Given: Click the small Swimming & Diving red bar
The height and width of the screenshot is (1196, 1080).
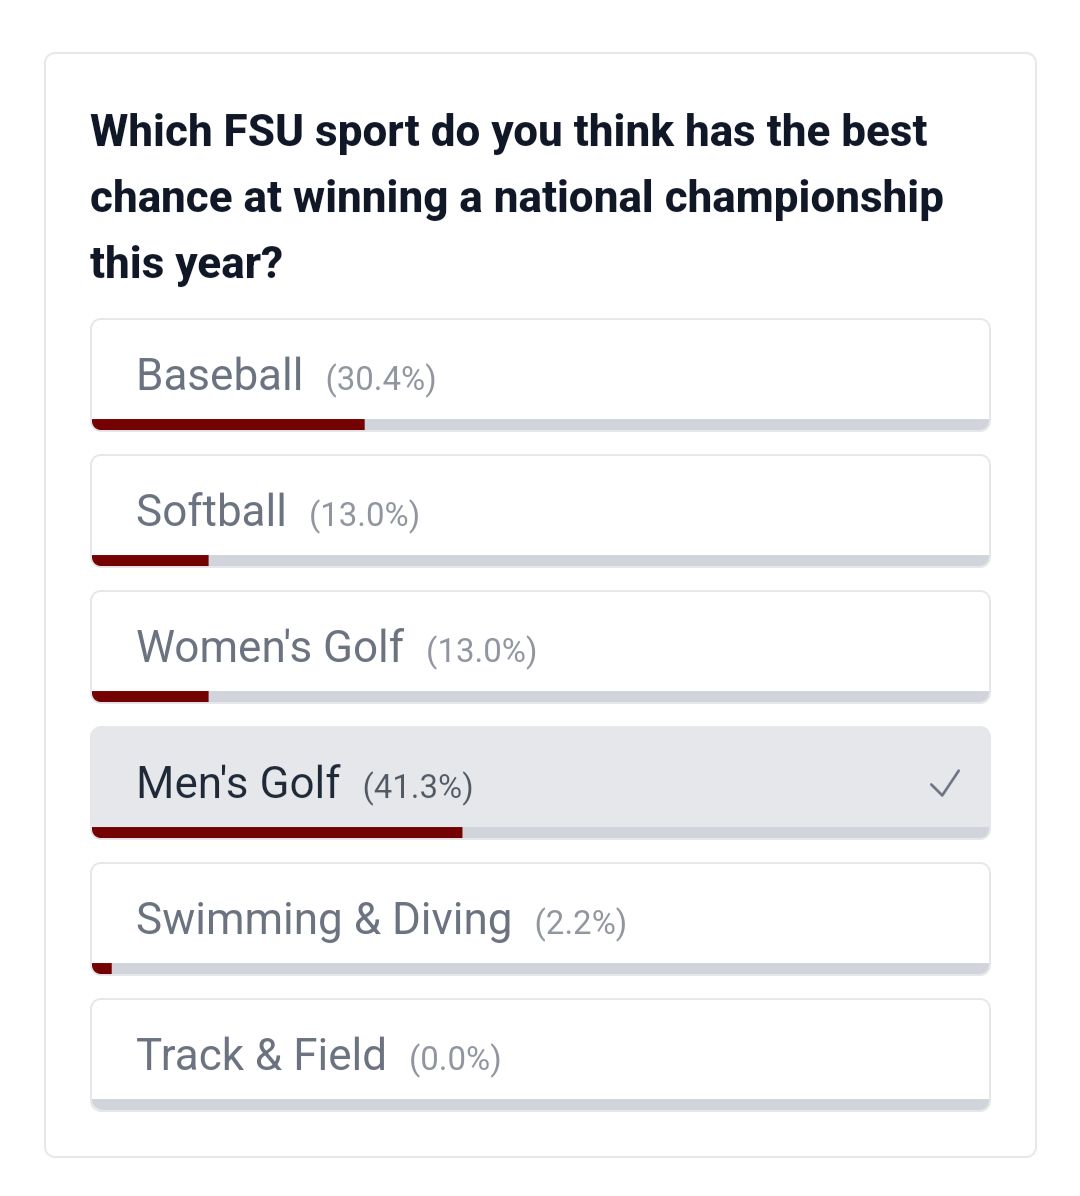Looking at the screenshot, I should (x=102, y=968).
